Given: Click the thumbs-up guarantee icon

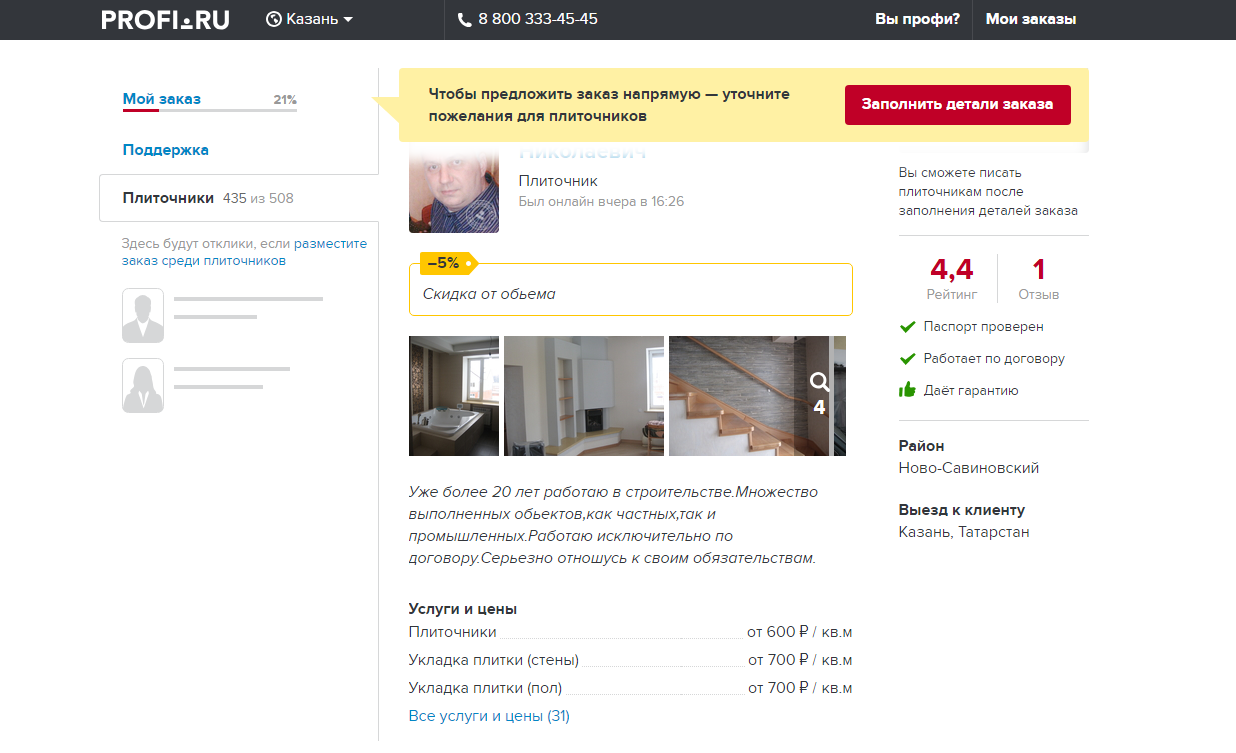Looking at the screenshot, I should pos(907,390).
